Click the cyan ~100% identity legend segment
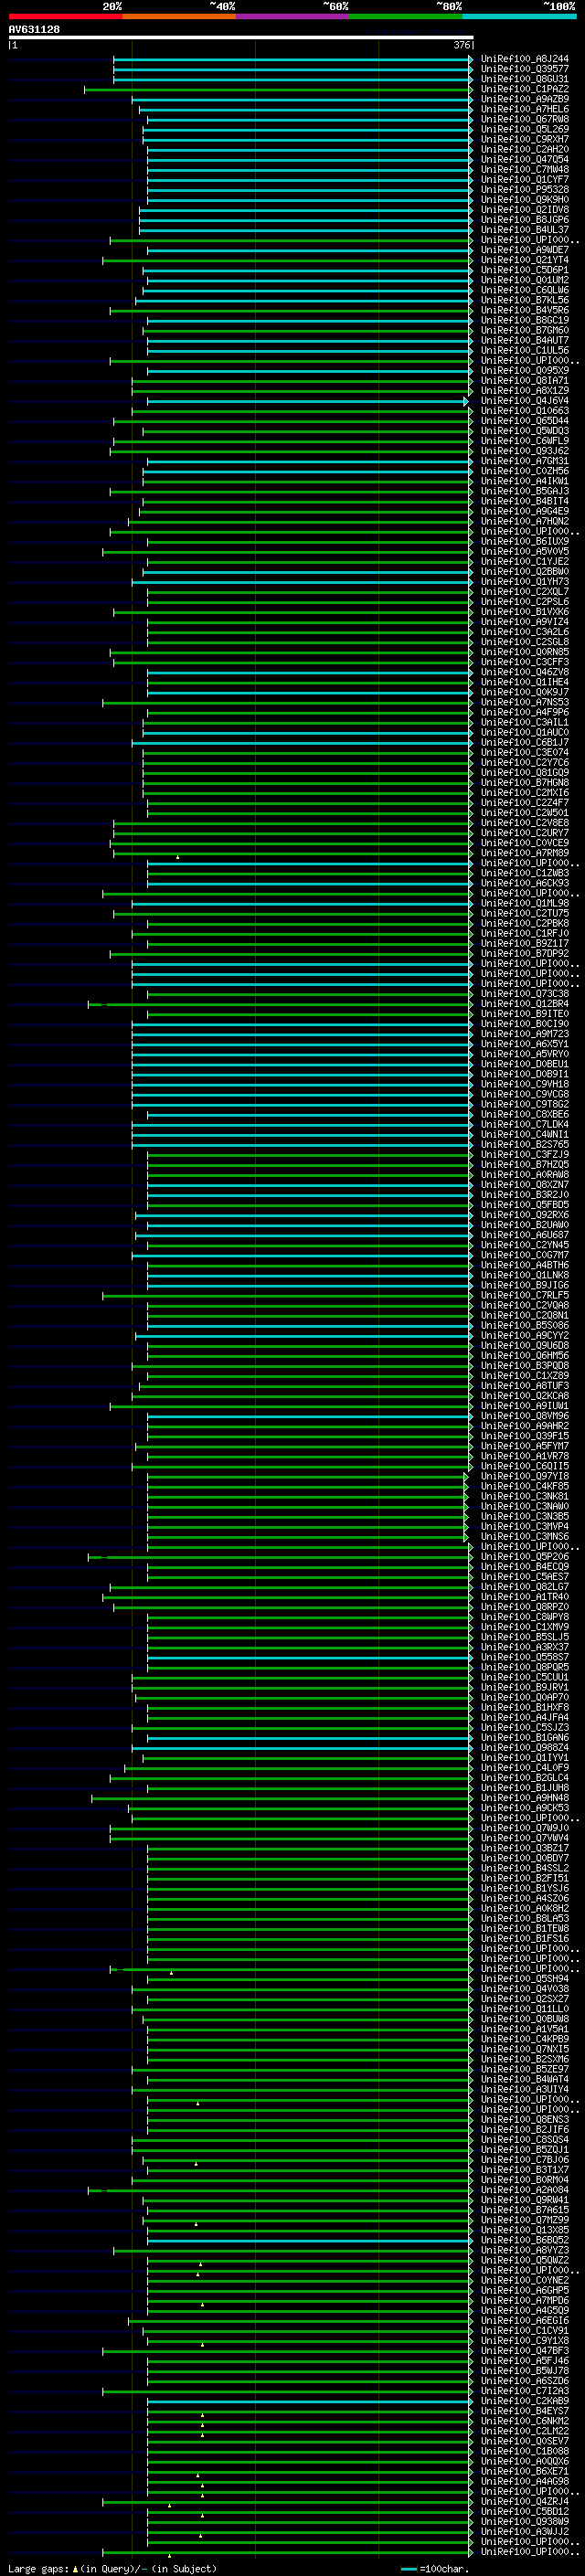585x2576 pixels. [x=520, y=16]
